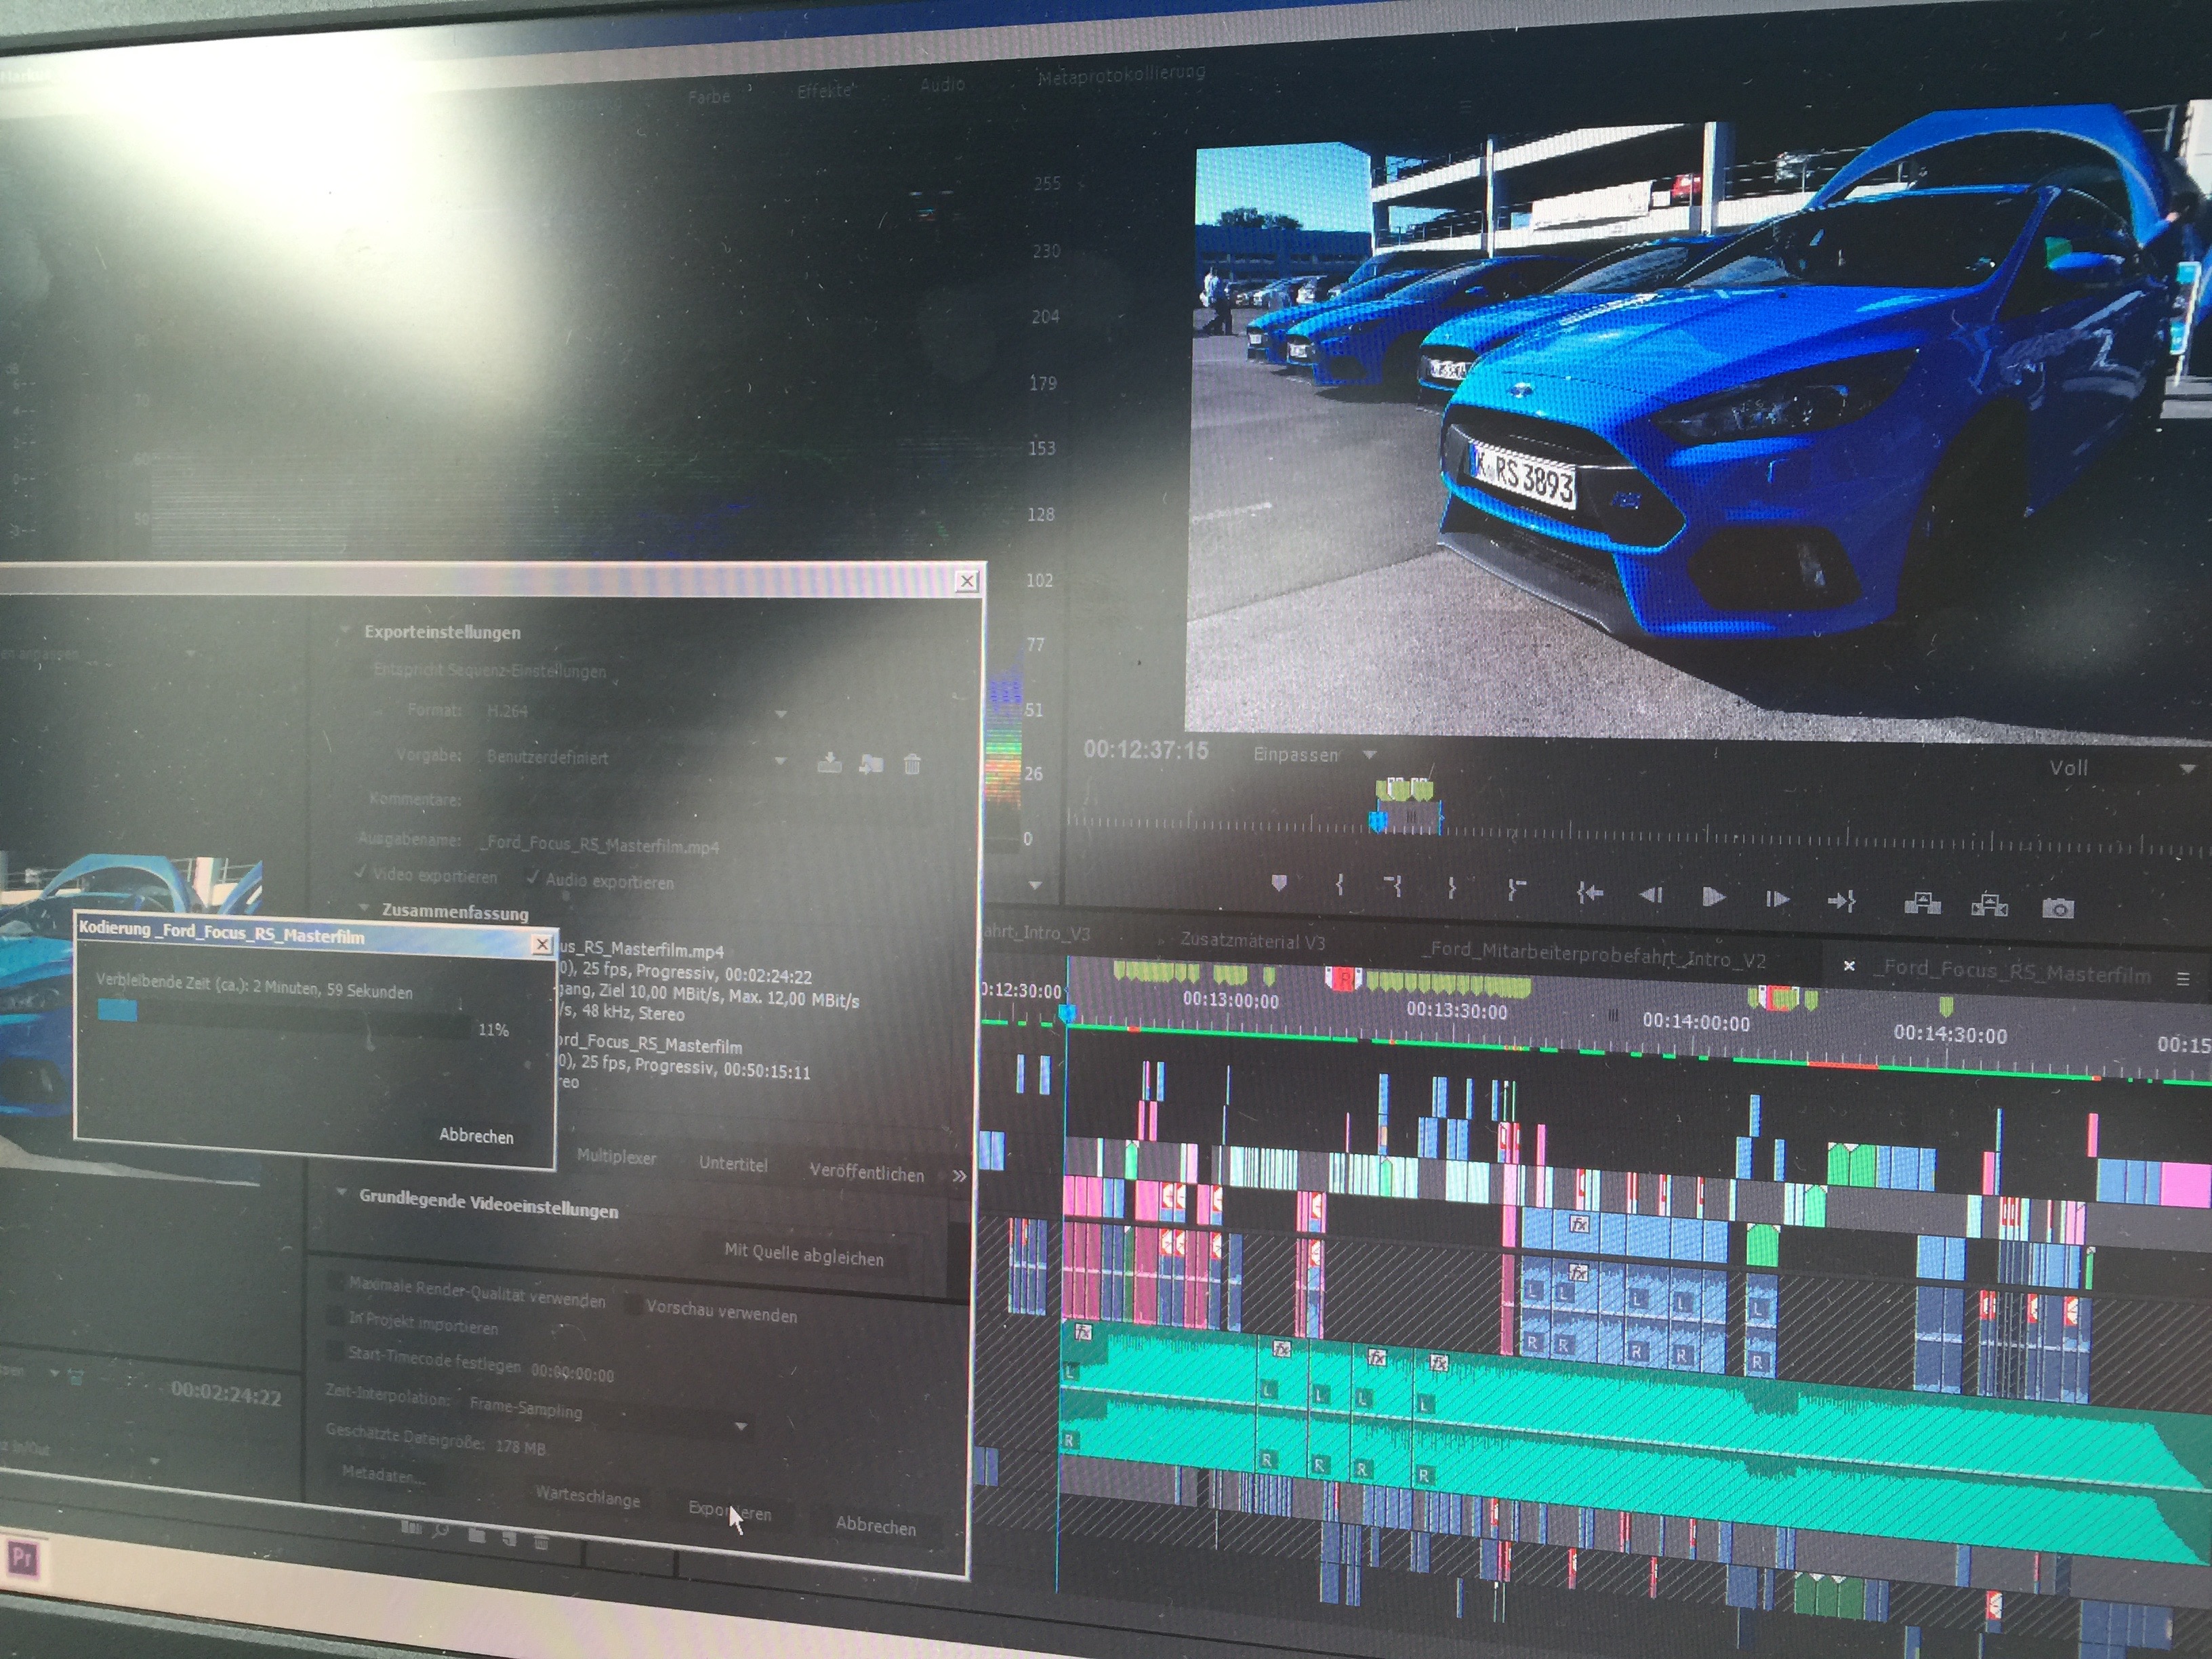
Task: Switch to the Audio workspace
Action: coord(942,84)
